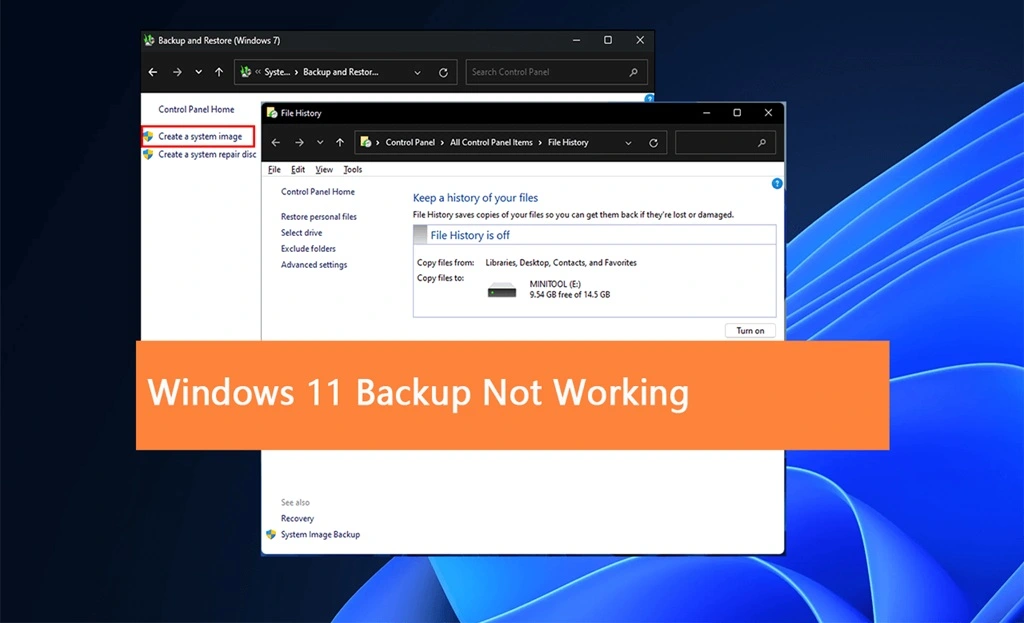
Task: Open recent locations dropdown in File History
Action: 320,142
